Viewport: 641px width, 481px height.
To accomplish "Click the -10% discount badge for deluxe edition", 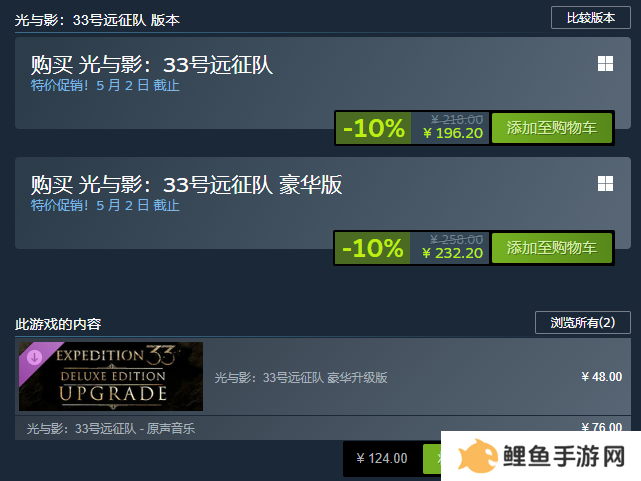I will [373, 248].
